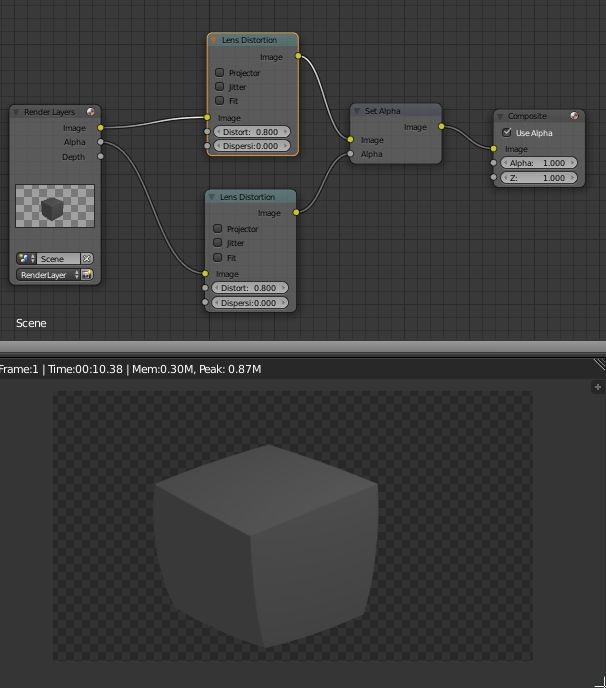Image resolution: width=606 pixels, height=688 pixels.
Task: Click the lower node Dispersion input socket
Action: (x=205, y=302)
